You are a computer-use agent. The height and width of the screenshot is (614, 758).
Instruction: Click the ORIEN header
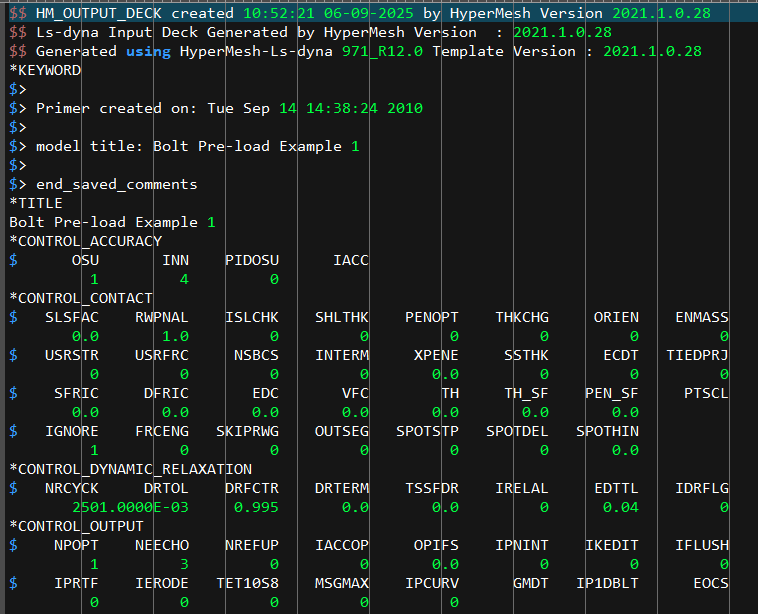[x=616, y=317]
